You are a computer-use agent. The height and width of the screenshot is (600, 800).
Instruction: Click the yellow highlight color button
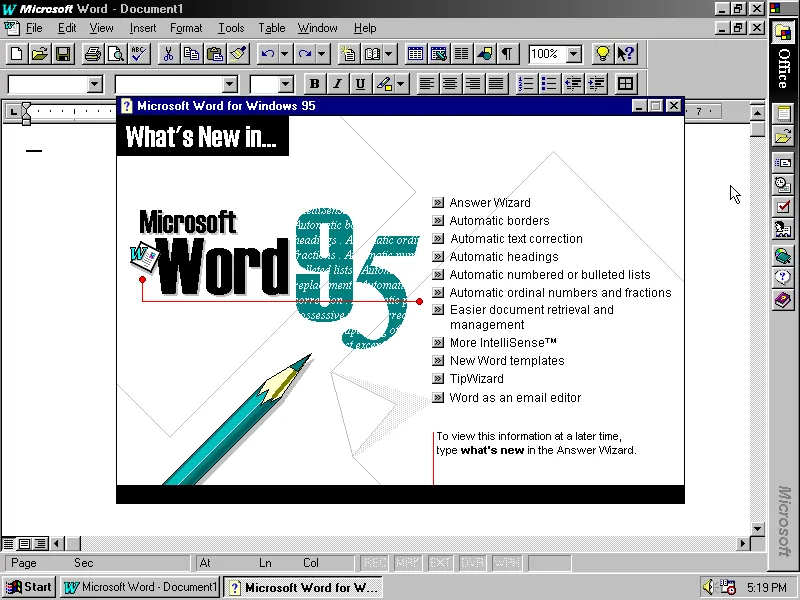(x=385, y=82)
